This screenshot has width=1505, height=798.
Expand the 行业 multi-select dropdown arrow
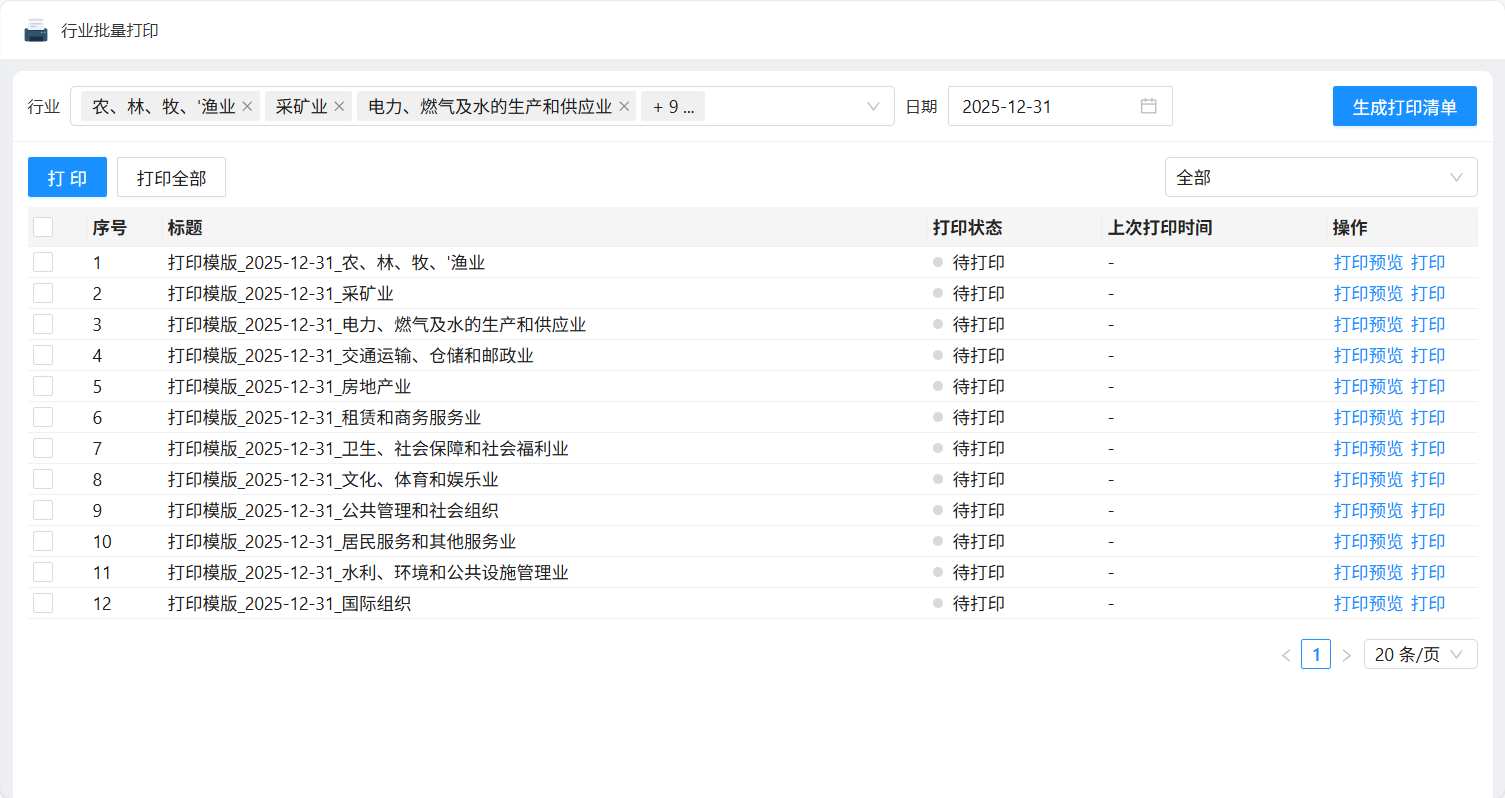(x=873, y=106)
